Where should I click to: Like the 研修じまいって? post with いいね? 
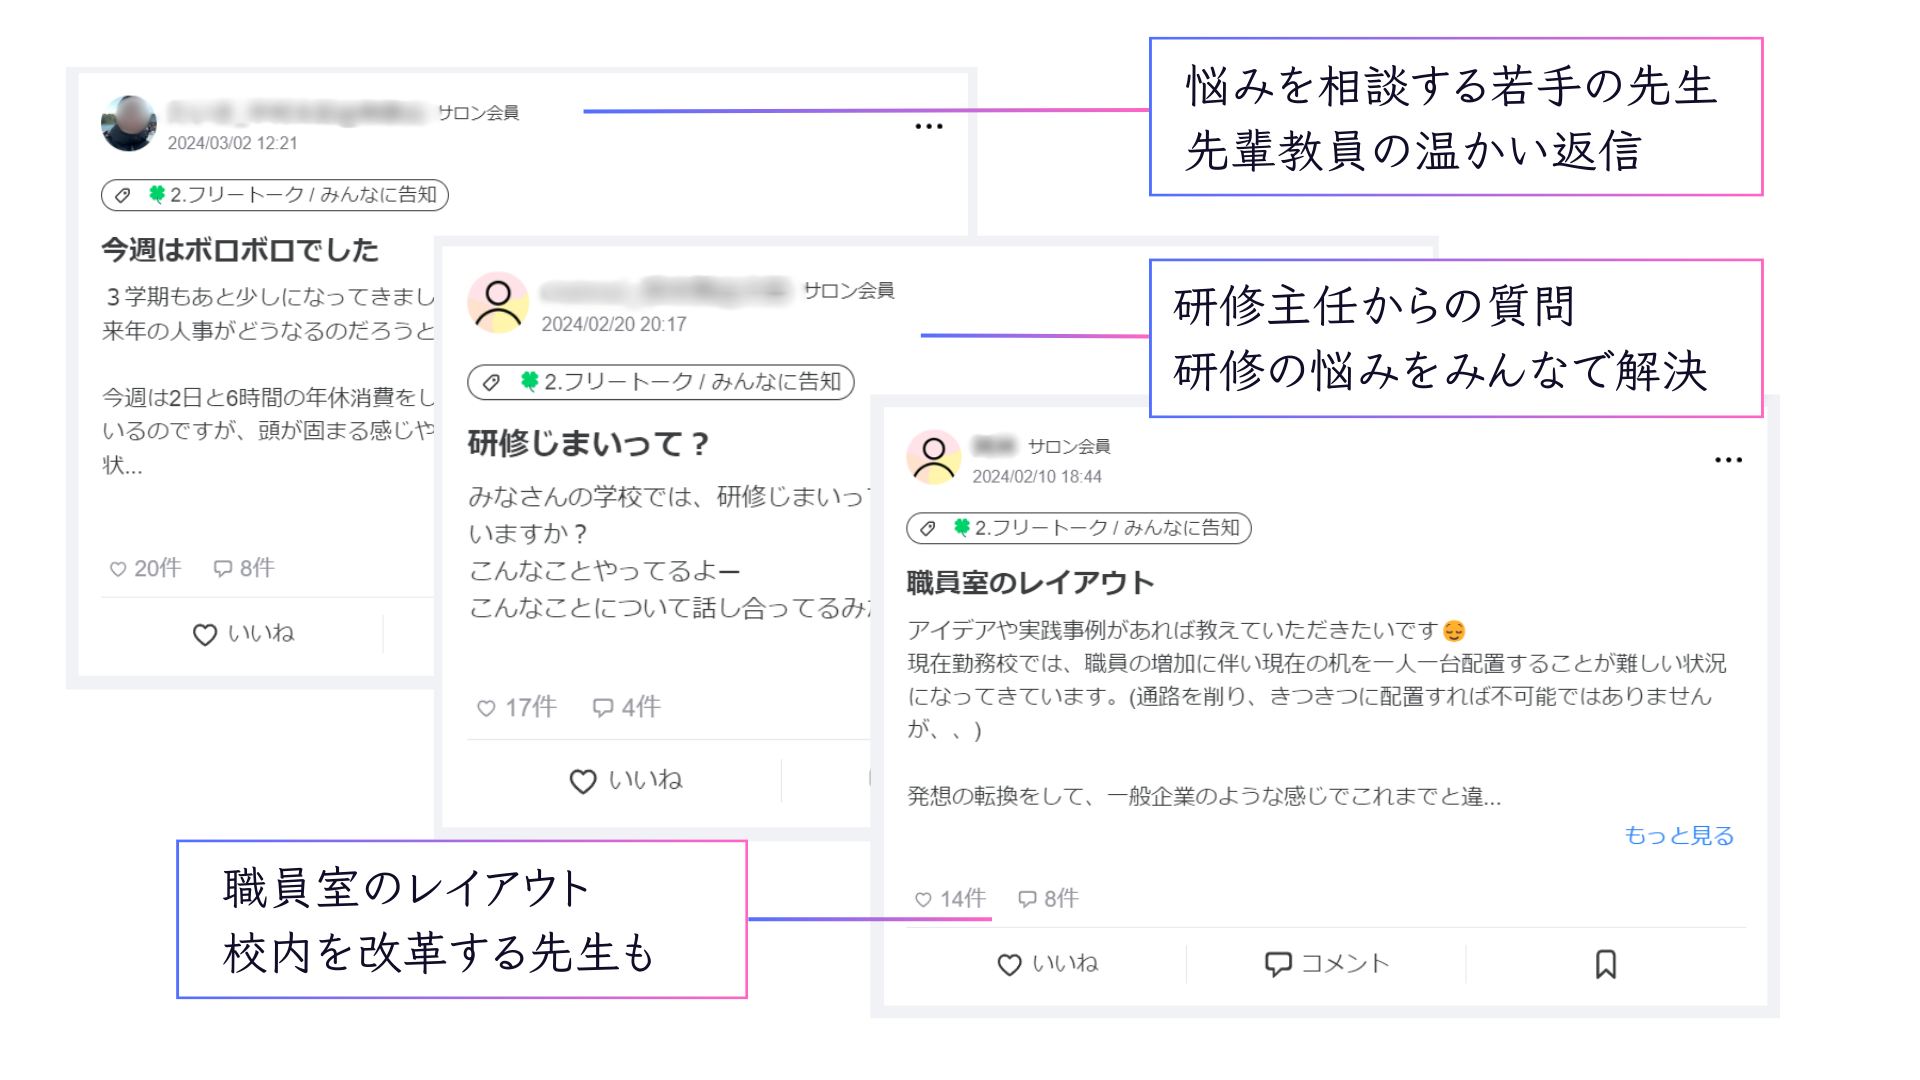tap(625, 780)
